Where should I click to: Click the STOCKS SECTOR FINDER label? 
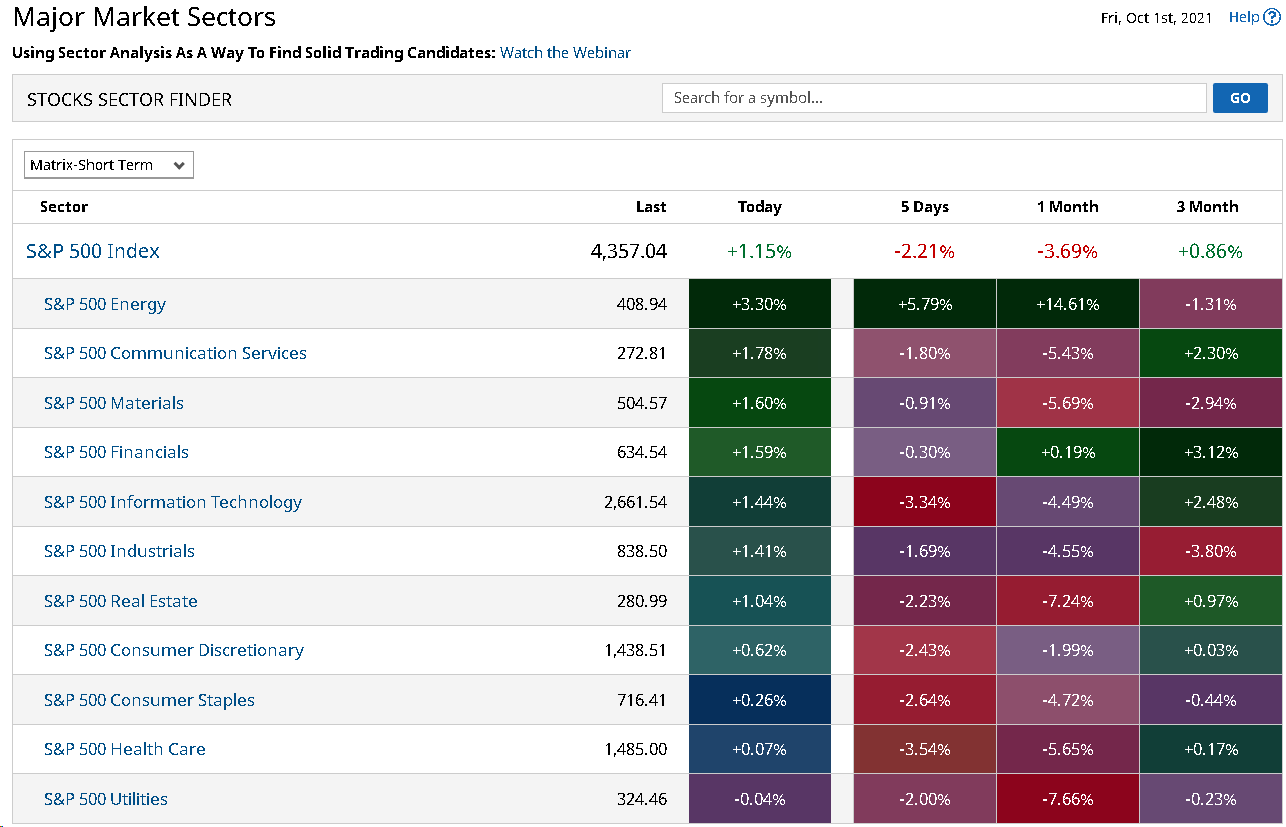[x=129, y=99]
